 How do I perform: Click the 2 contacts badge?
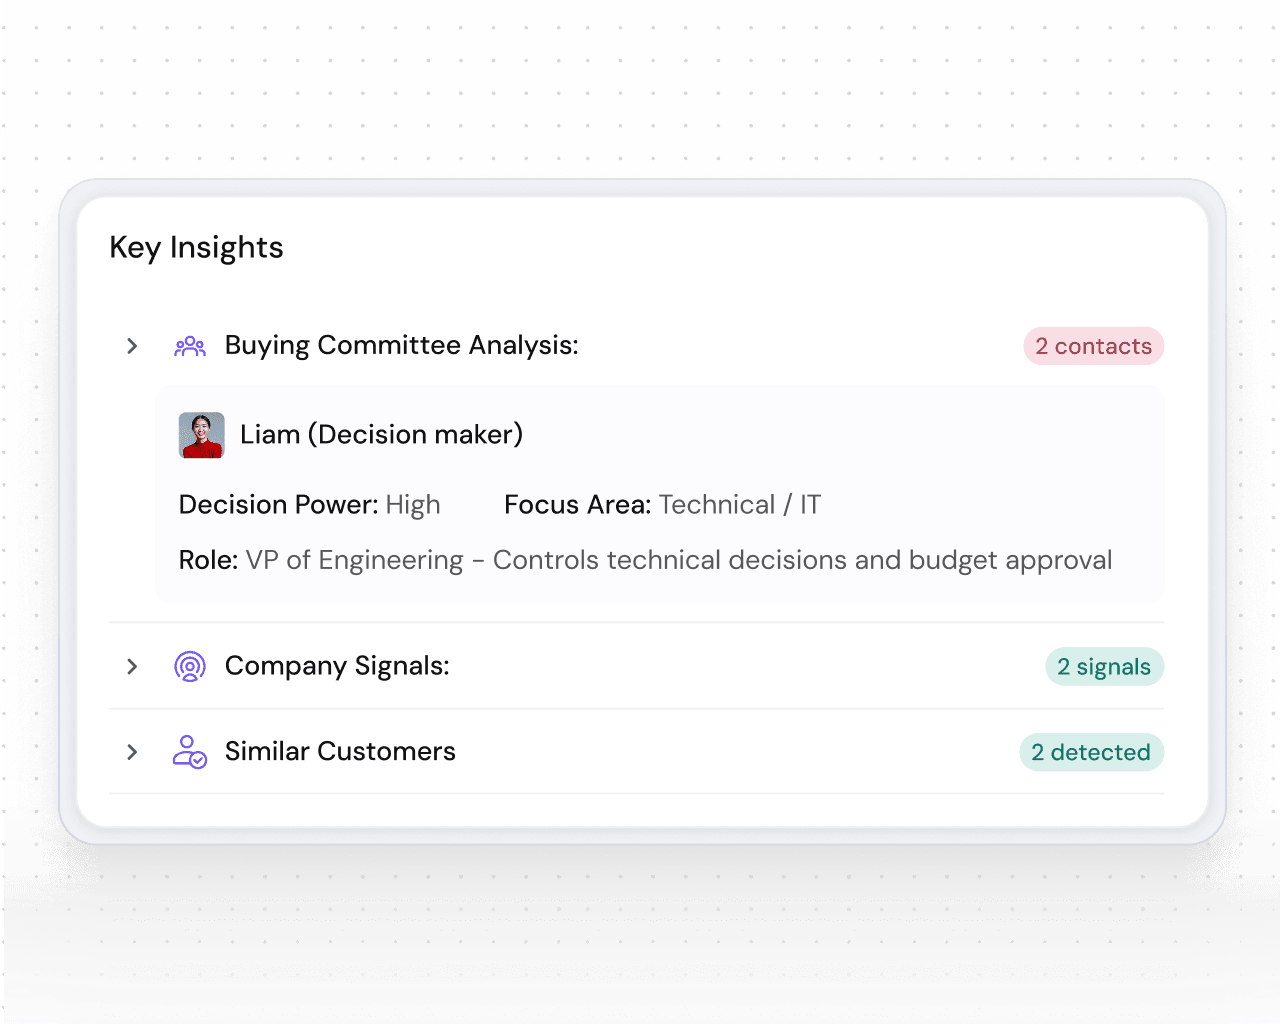[x=1093, y=346]
